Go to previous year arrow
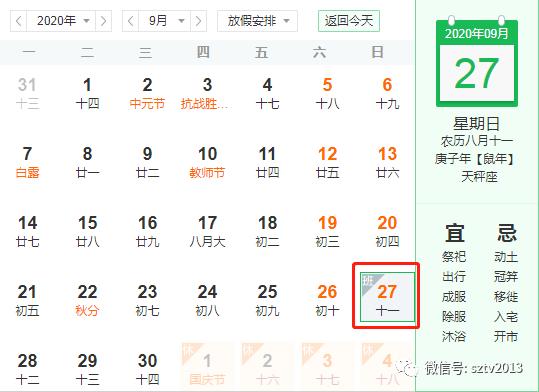 (x=19, y=21)
